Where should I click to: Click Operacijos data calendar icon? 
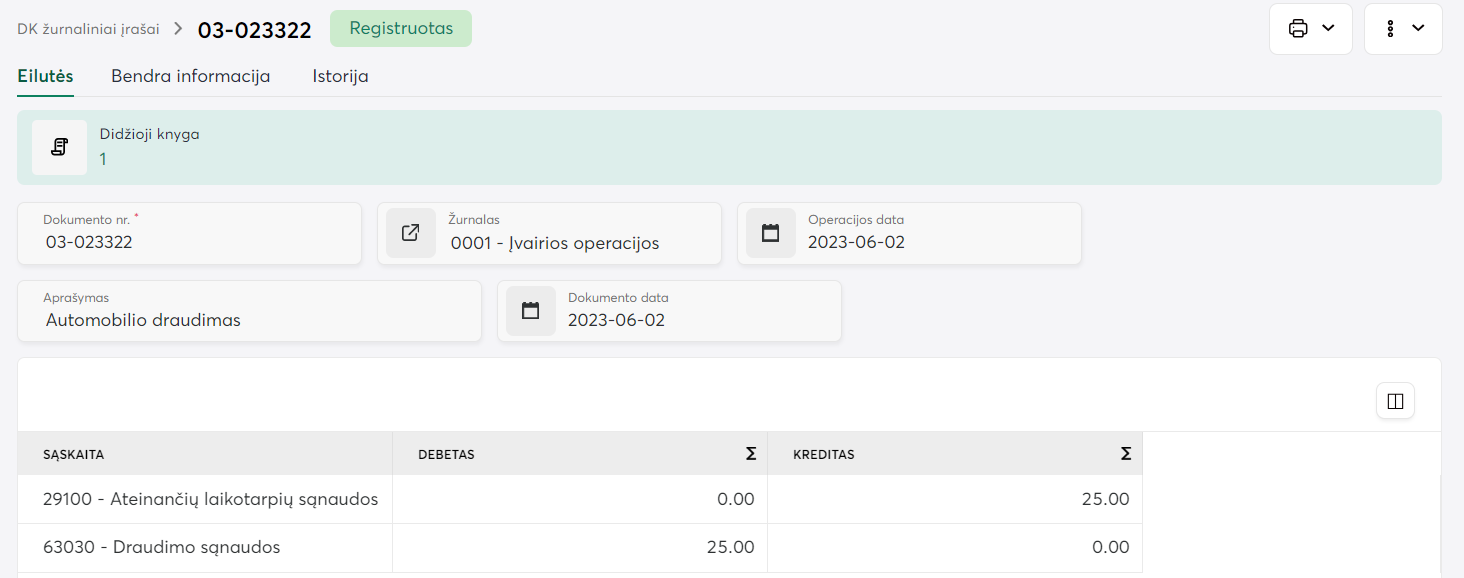[770, 233]
